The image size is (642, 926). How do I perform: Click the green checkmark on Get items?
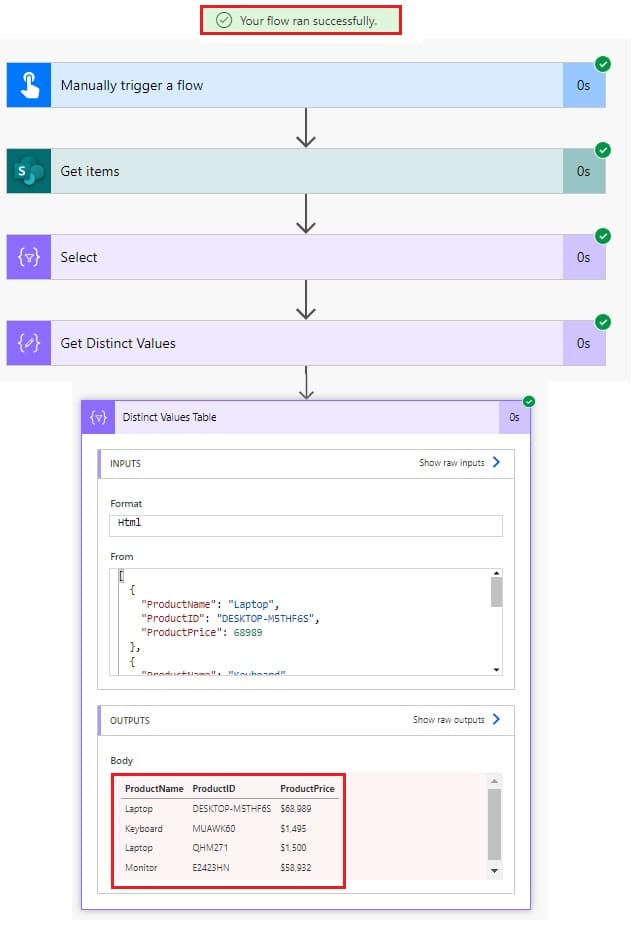602,150
